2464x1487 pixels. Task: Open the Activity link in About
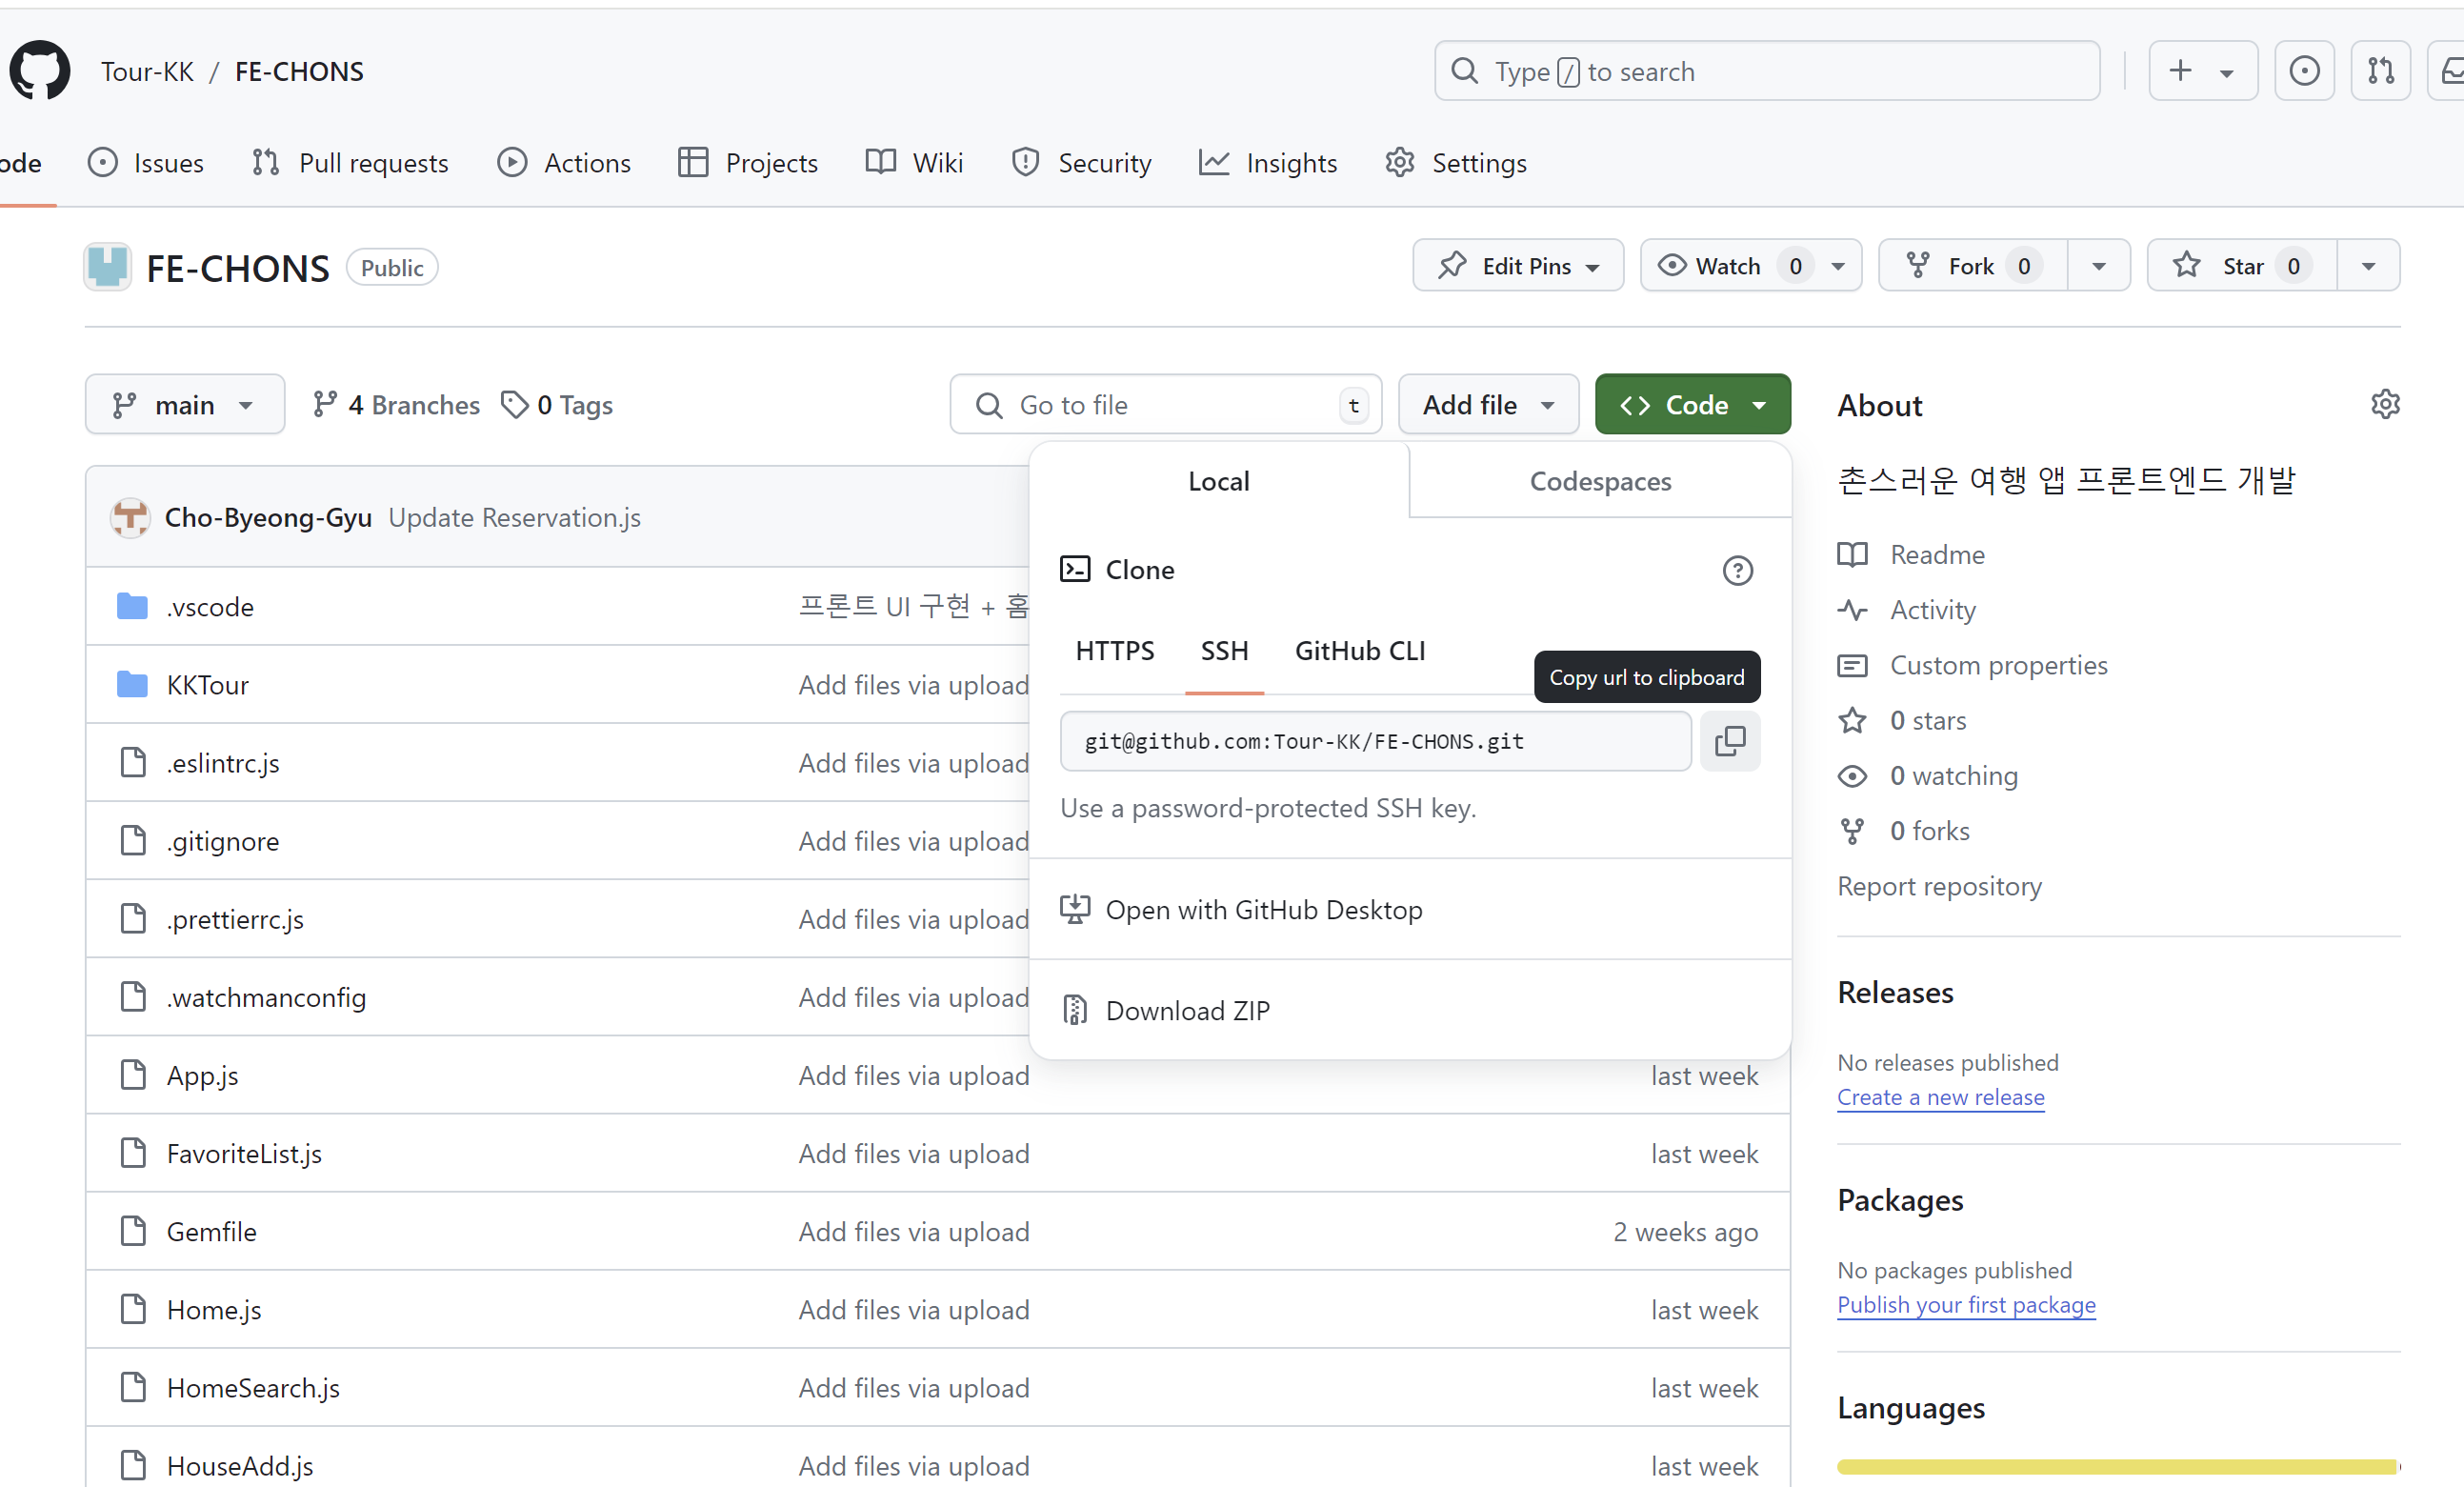tap(1906, 609)
